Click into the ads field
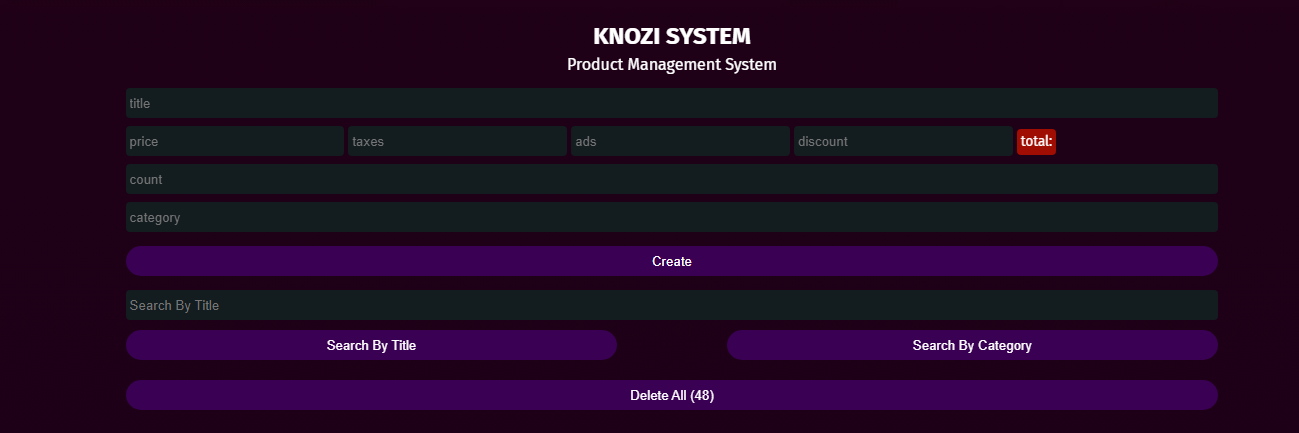 pos(680,142)
